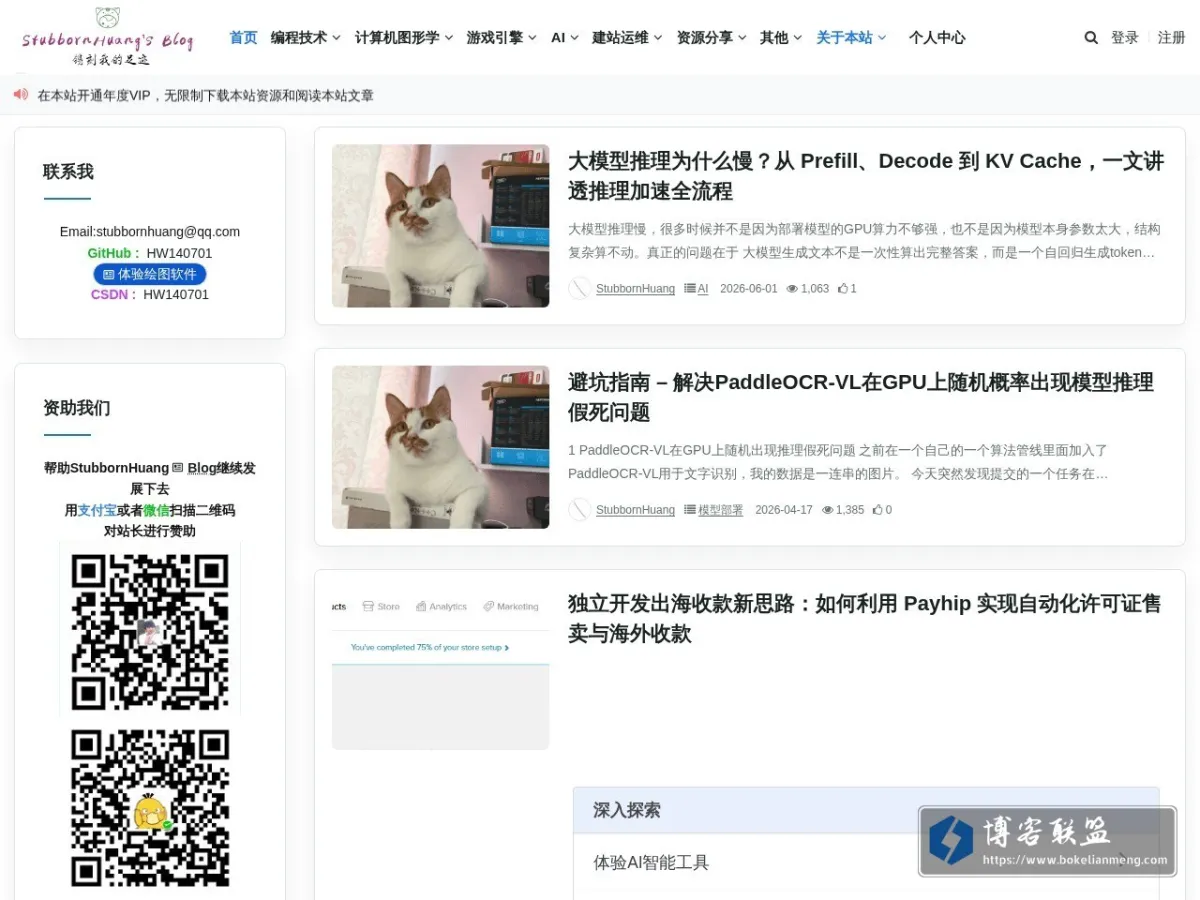The width and height of the screenshot is (1200, 900).
Task: Click category list icon beside AI tag
Action: coord(690,289)
